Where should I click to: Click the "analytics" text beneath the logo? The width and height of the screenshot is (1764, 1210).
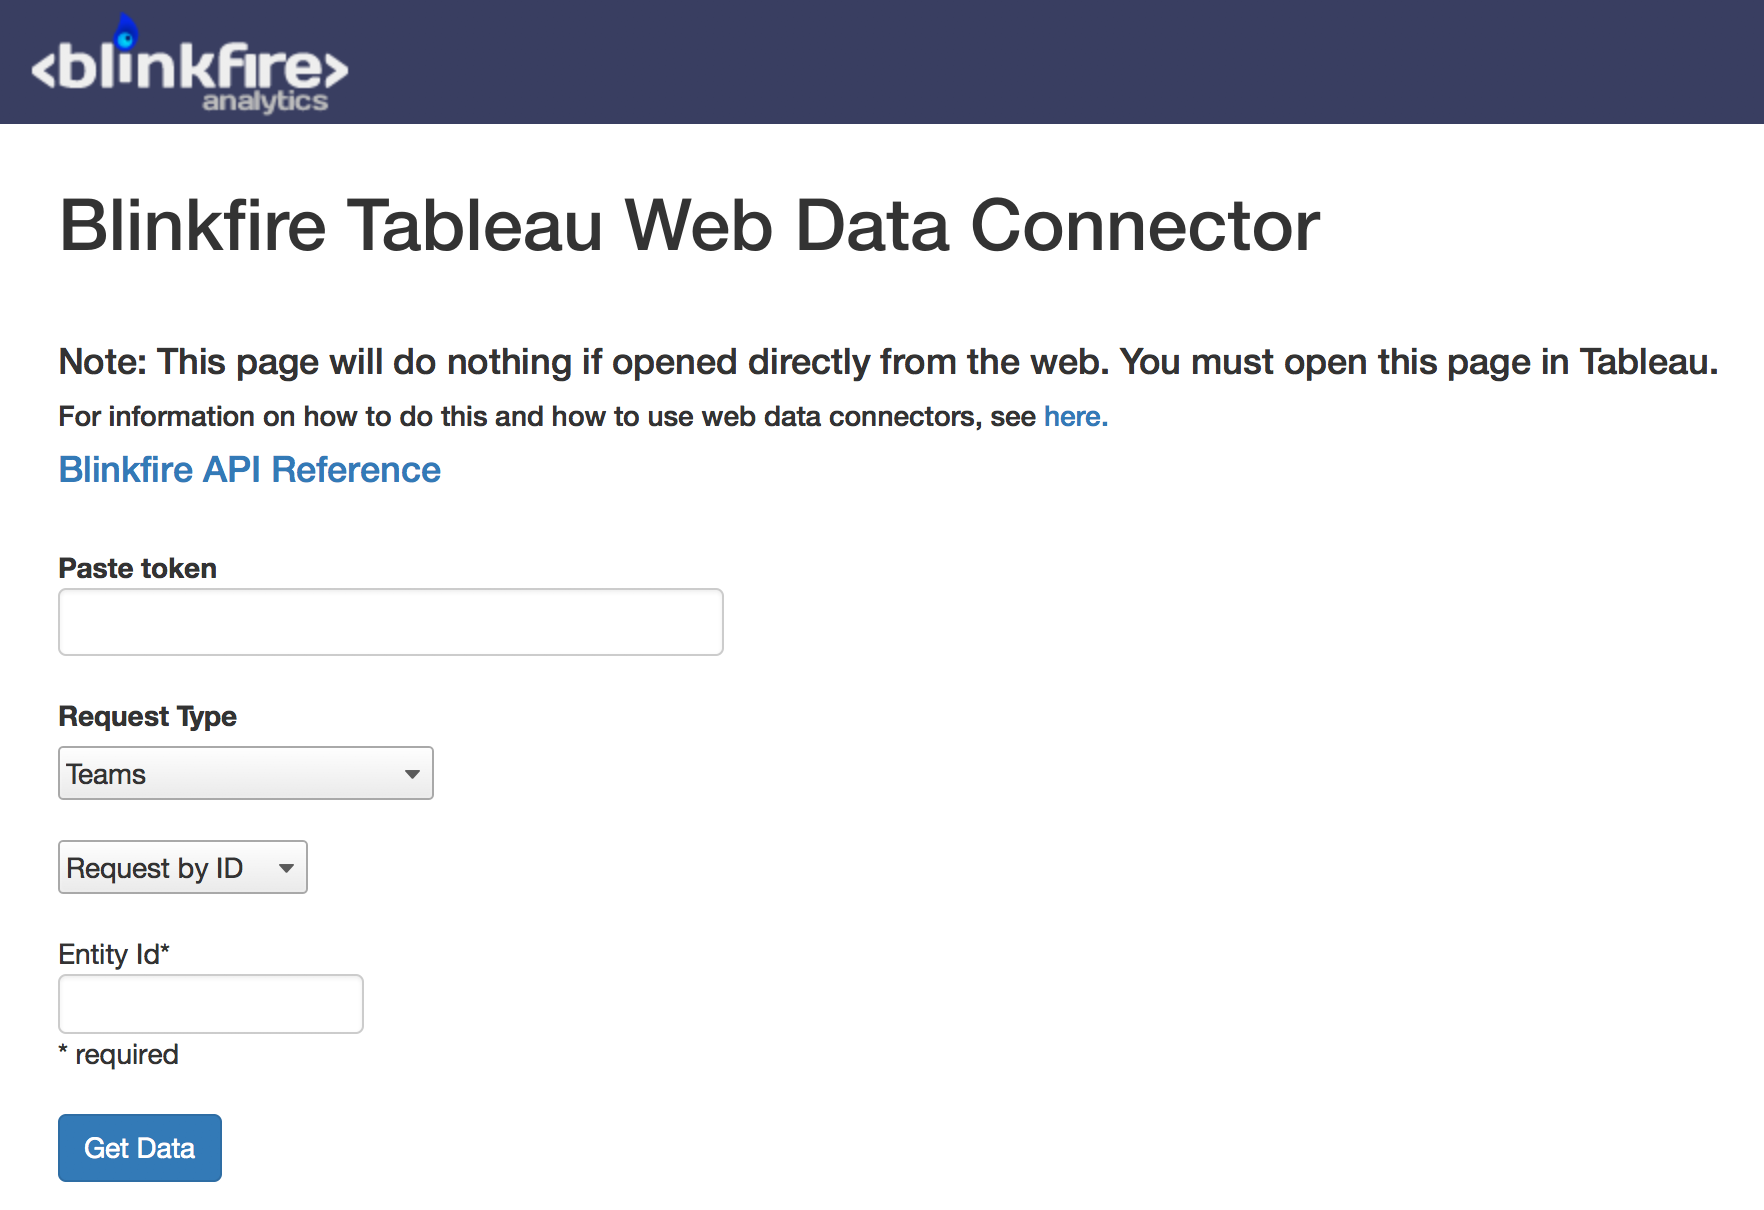[265, 101]
